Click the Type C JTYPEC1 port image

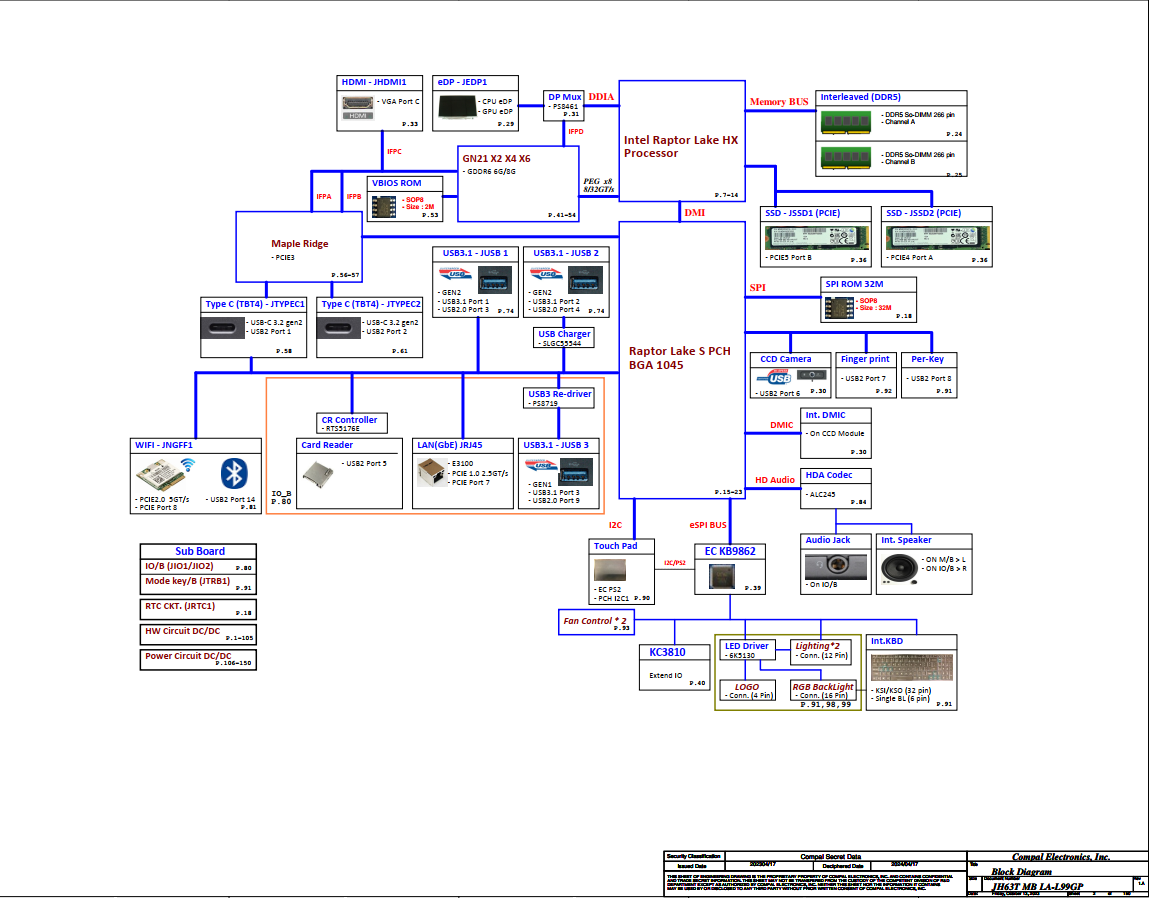226,329
